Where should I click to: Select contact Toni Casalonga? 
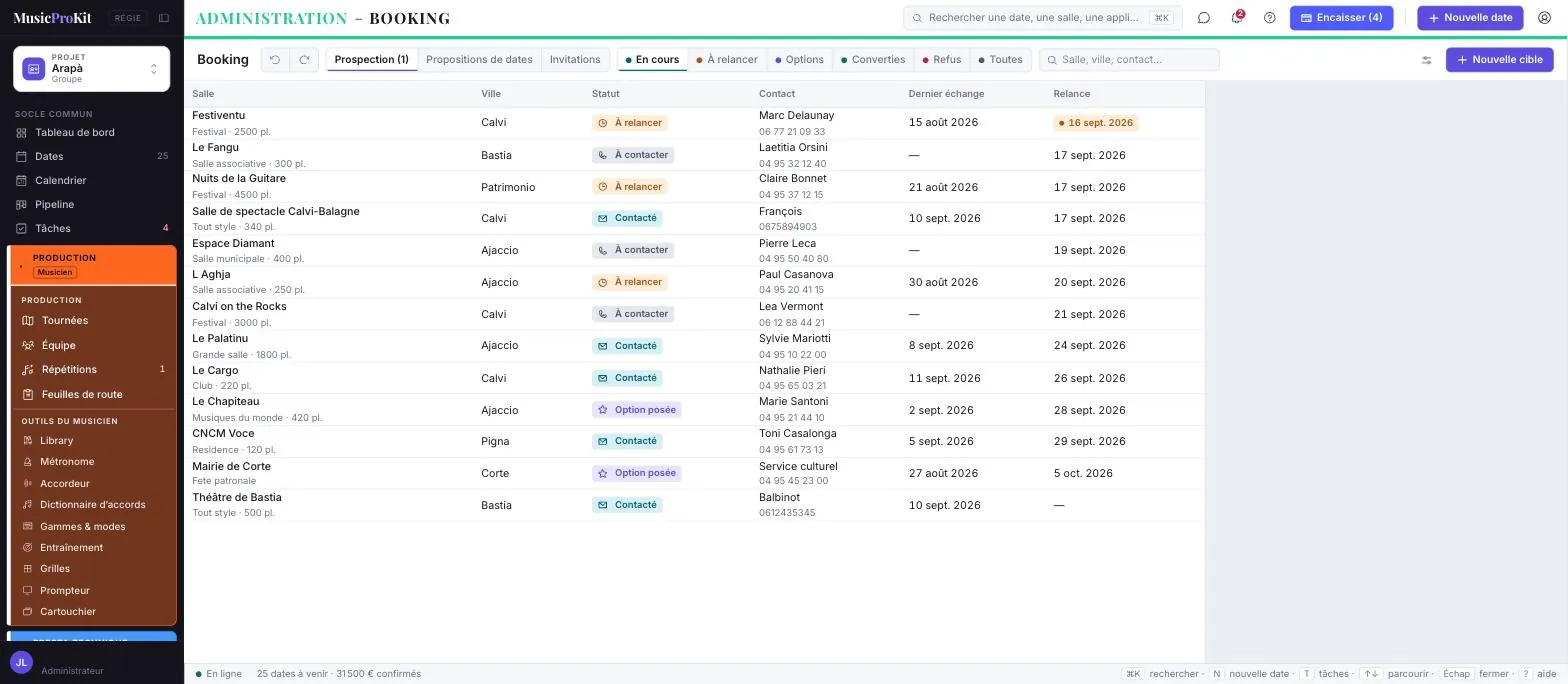[797, 434]
